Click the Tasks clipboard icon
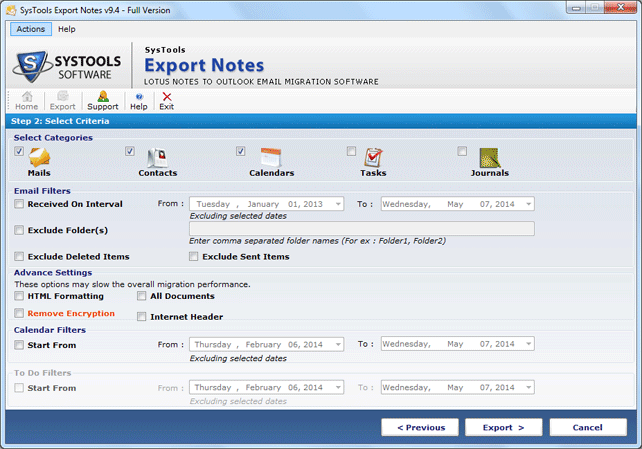642x449 pixels. [373, 158]
